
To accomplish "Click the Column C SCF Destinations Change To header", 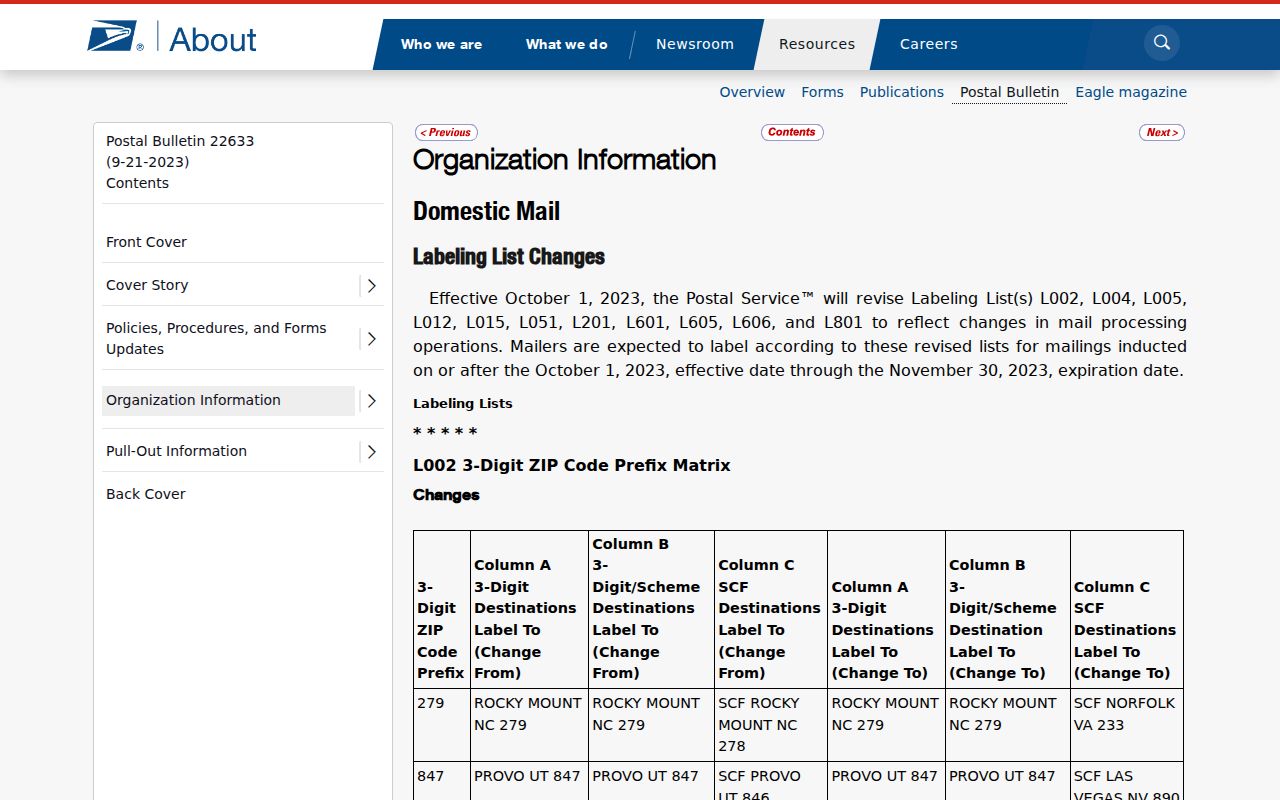I will point(1126,609).
